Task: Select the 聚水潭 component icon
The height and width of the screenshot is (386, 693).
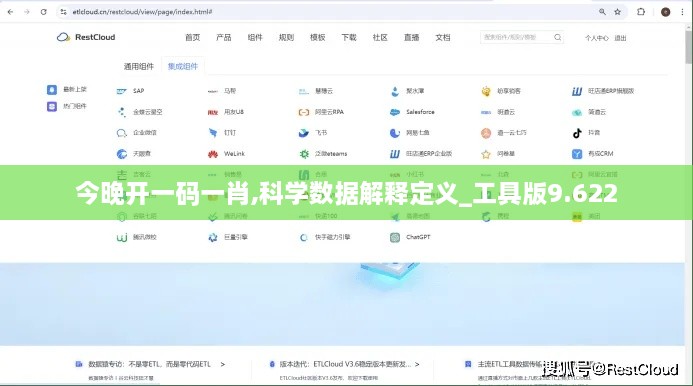Action: pyautogui.click(x=395, y=91)
